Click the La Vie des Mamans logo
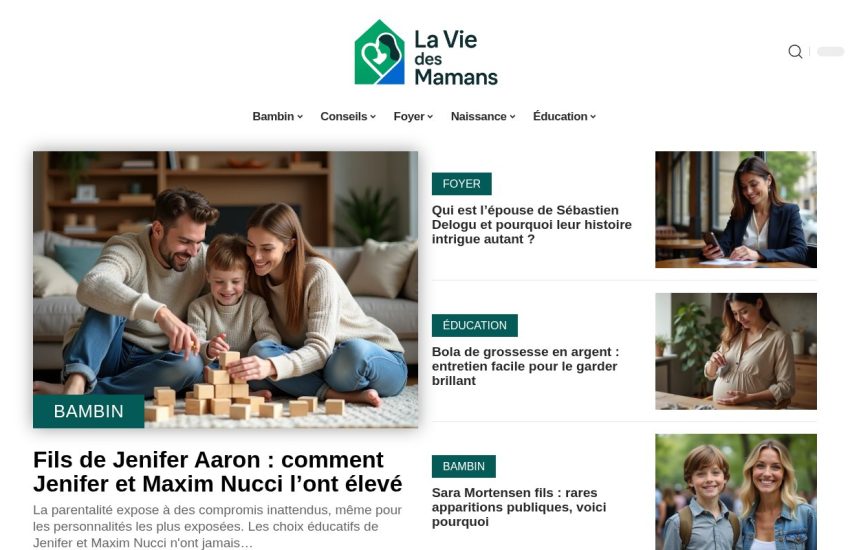This screenshot has height=550, width=850. pyautogui.click(x=426, y=53)
